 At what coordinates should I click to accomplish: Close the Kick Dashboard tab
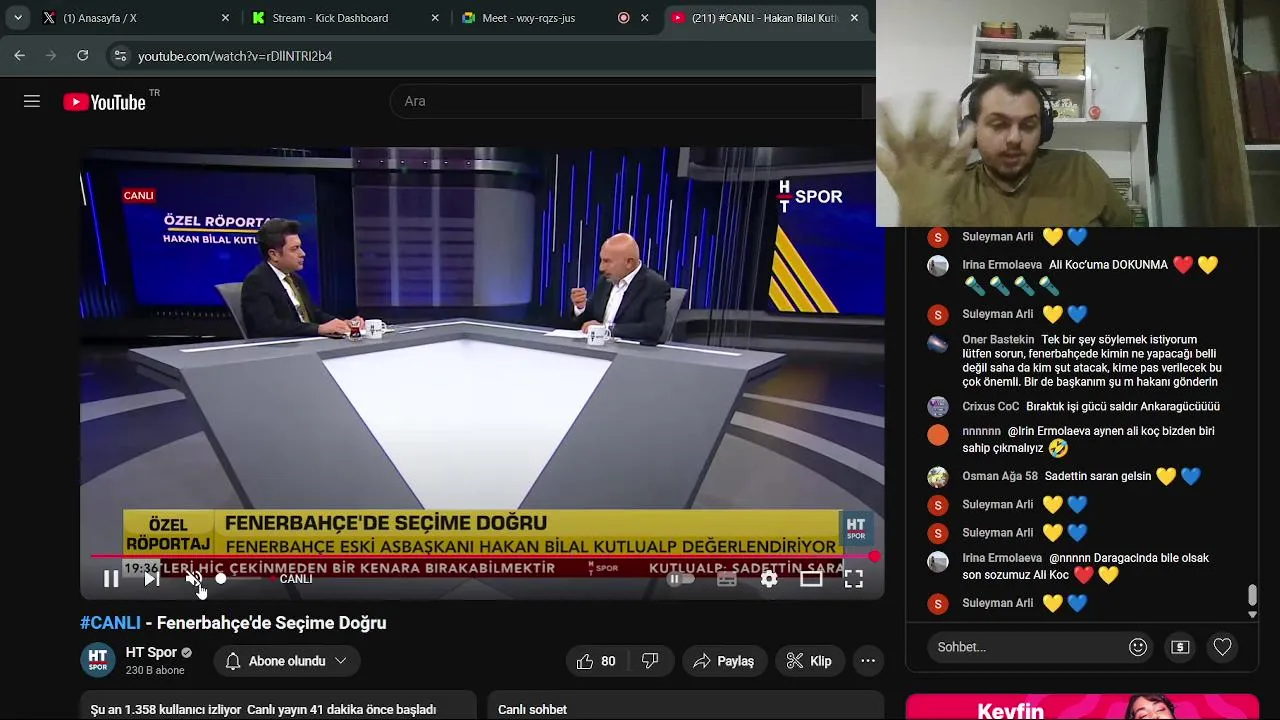pyautogui.click(x=435, y=18)
